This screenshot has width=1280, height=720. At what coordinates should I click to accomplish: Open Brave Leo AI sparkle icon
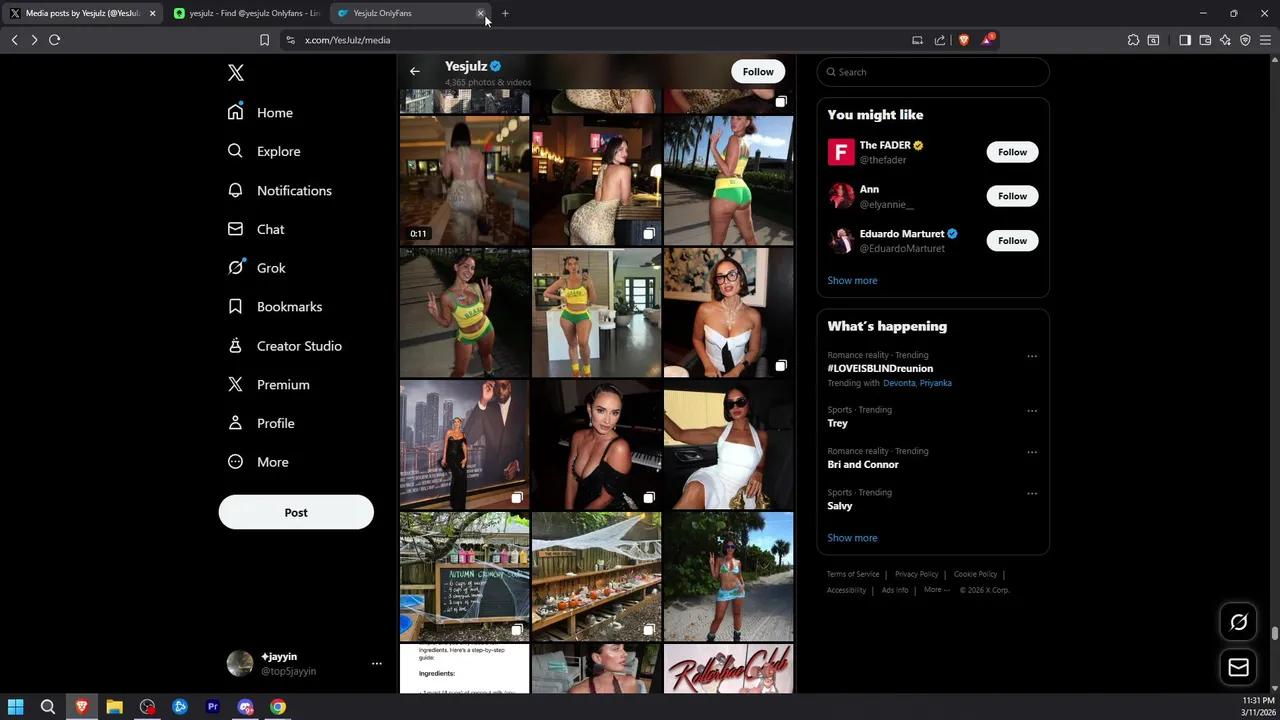click(1225, 40)
